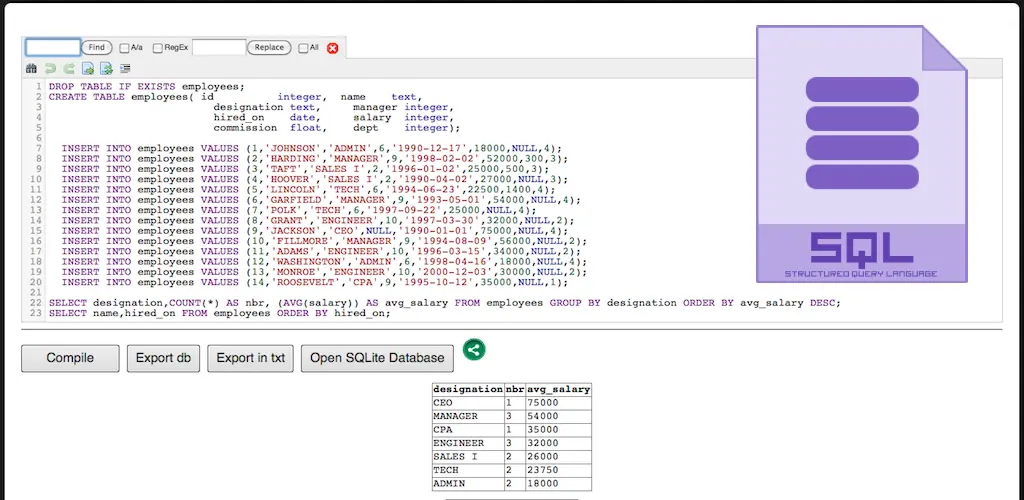Click the page icon with two green arrows
This screenshot has height=500, width=1024.
[106, 68]
